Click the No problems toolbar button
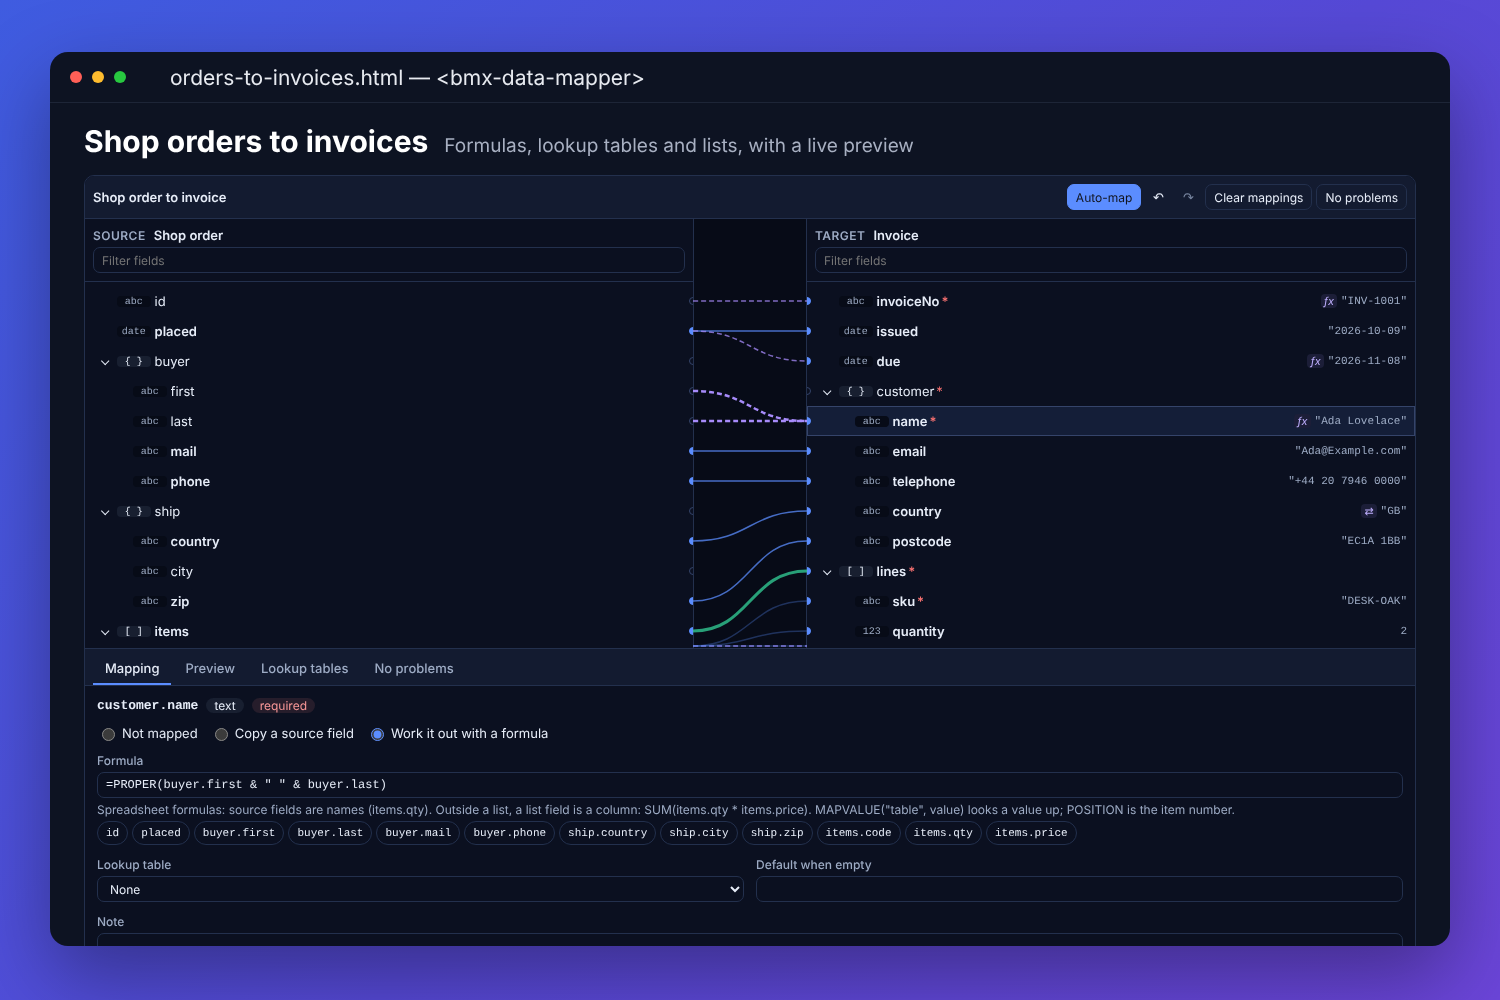The width and height of the screenshot is (1500, 1000). tap(1362, 197)
